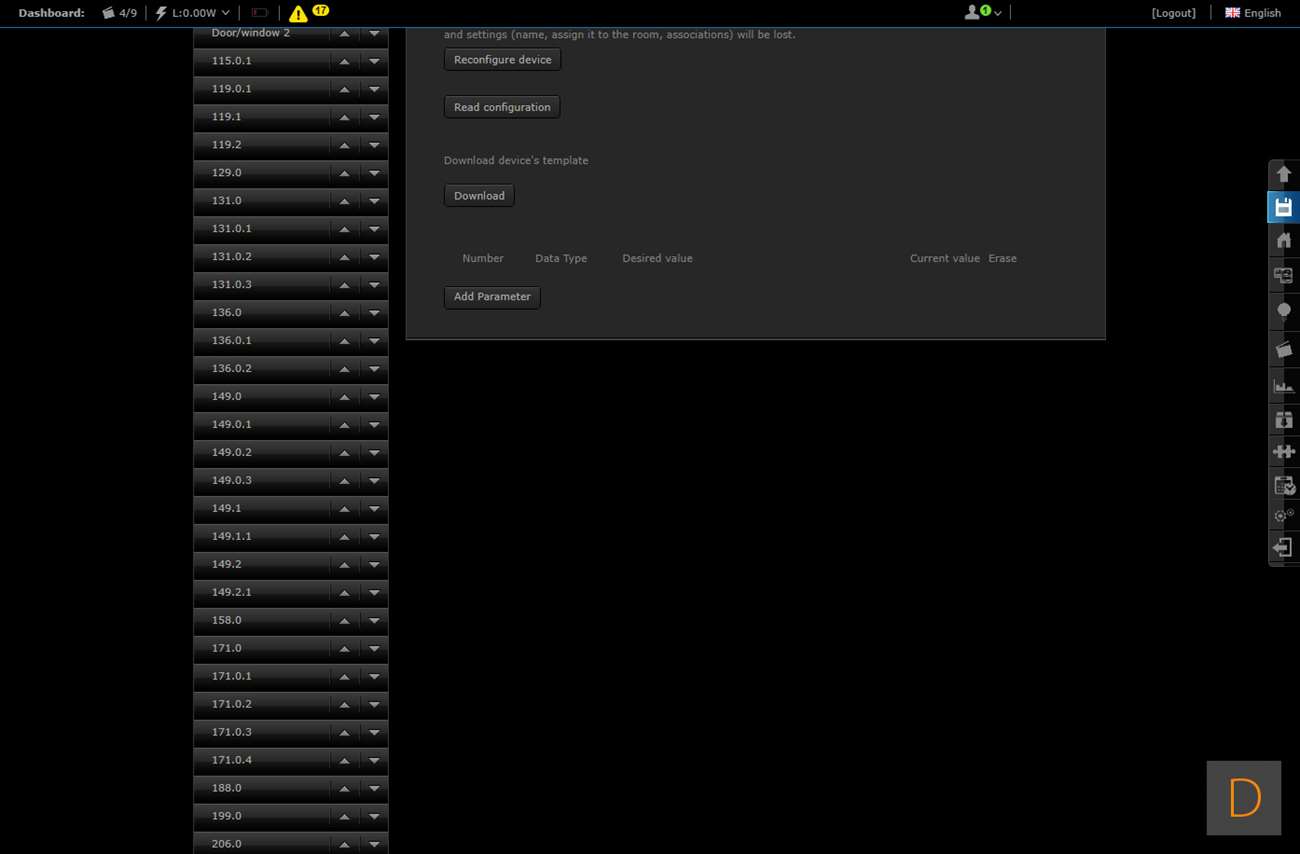The height and width of the screenshot is (854, 1300).
Task: Click the up arrow on row 149.1
Action: pos(344,509)
